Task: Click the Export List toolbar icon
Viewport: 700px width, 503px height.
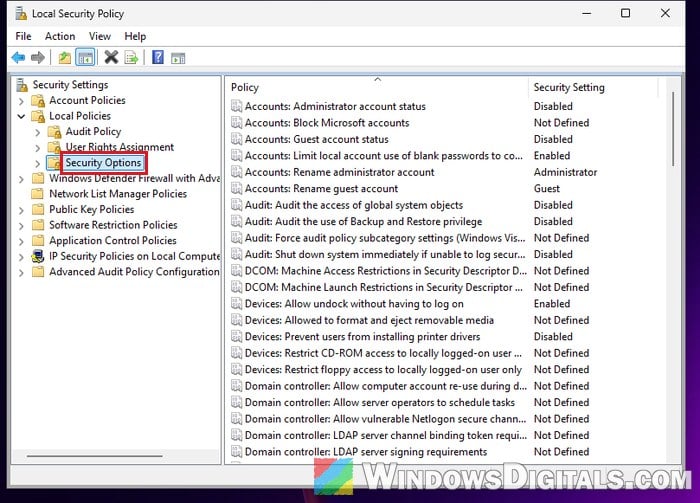Action: point(132,58)
